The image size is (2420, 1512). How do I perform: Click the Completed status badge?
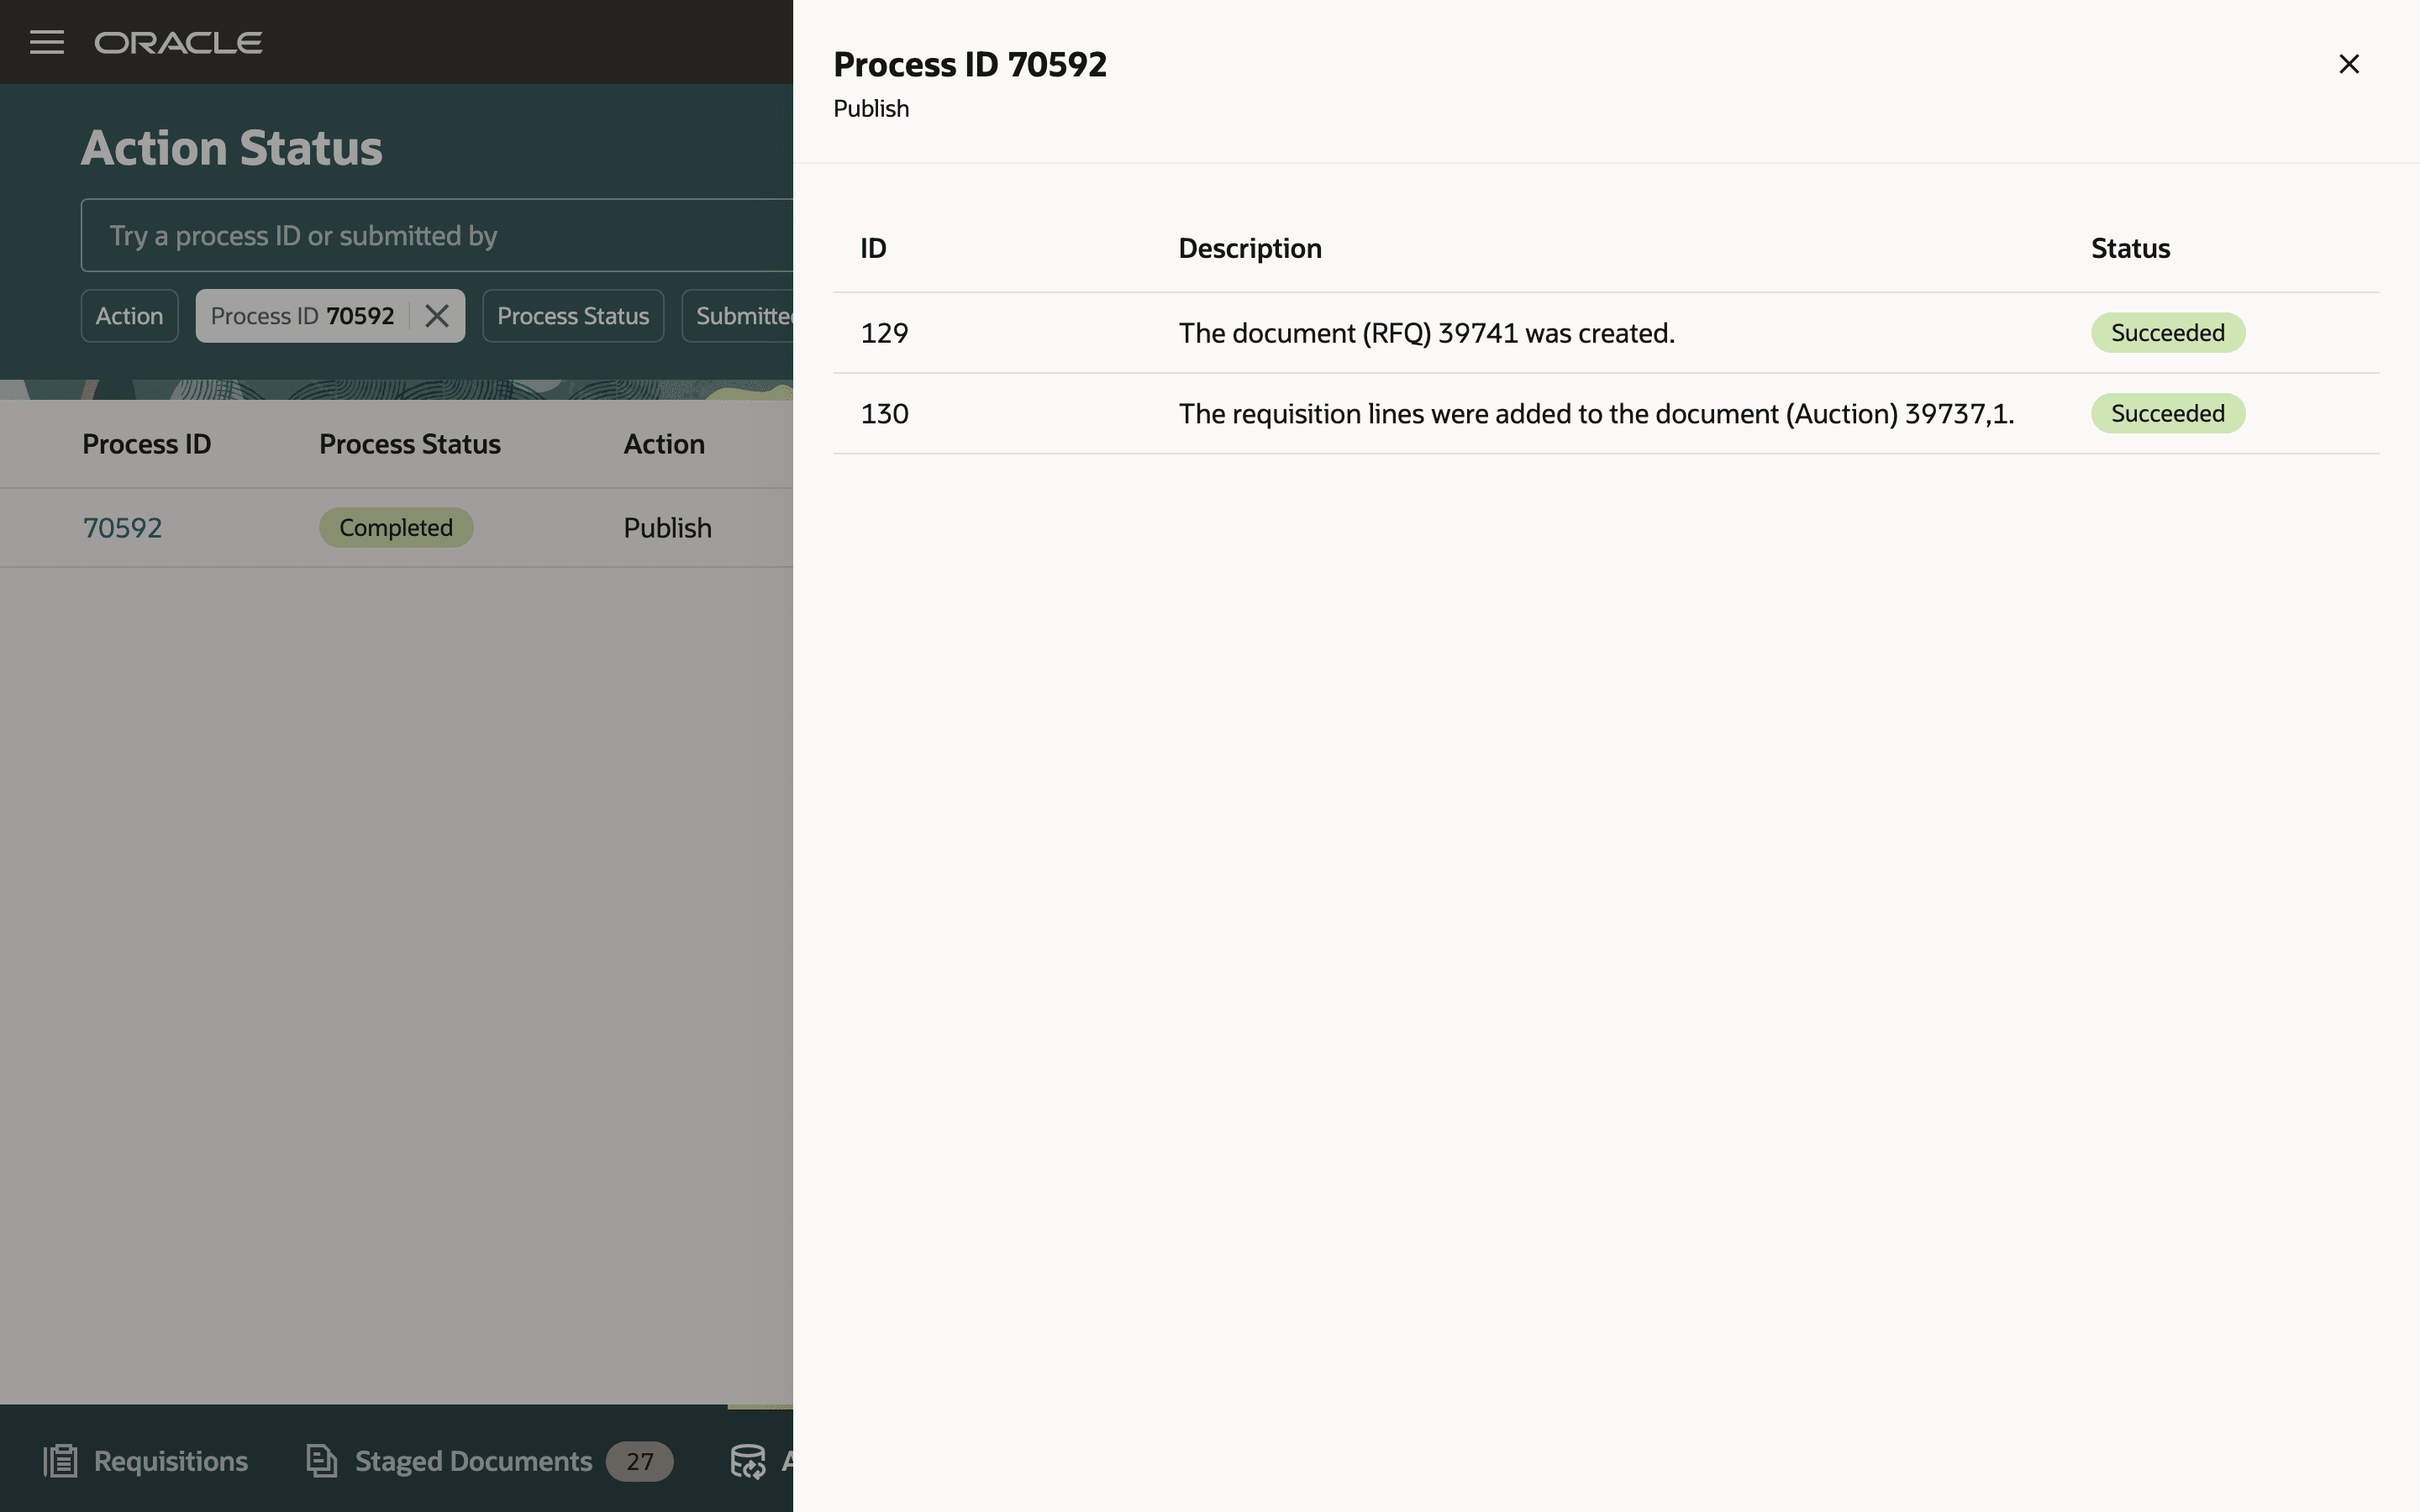(395, 527)
